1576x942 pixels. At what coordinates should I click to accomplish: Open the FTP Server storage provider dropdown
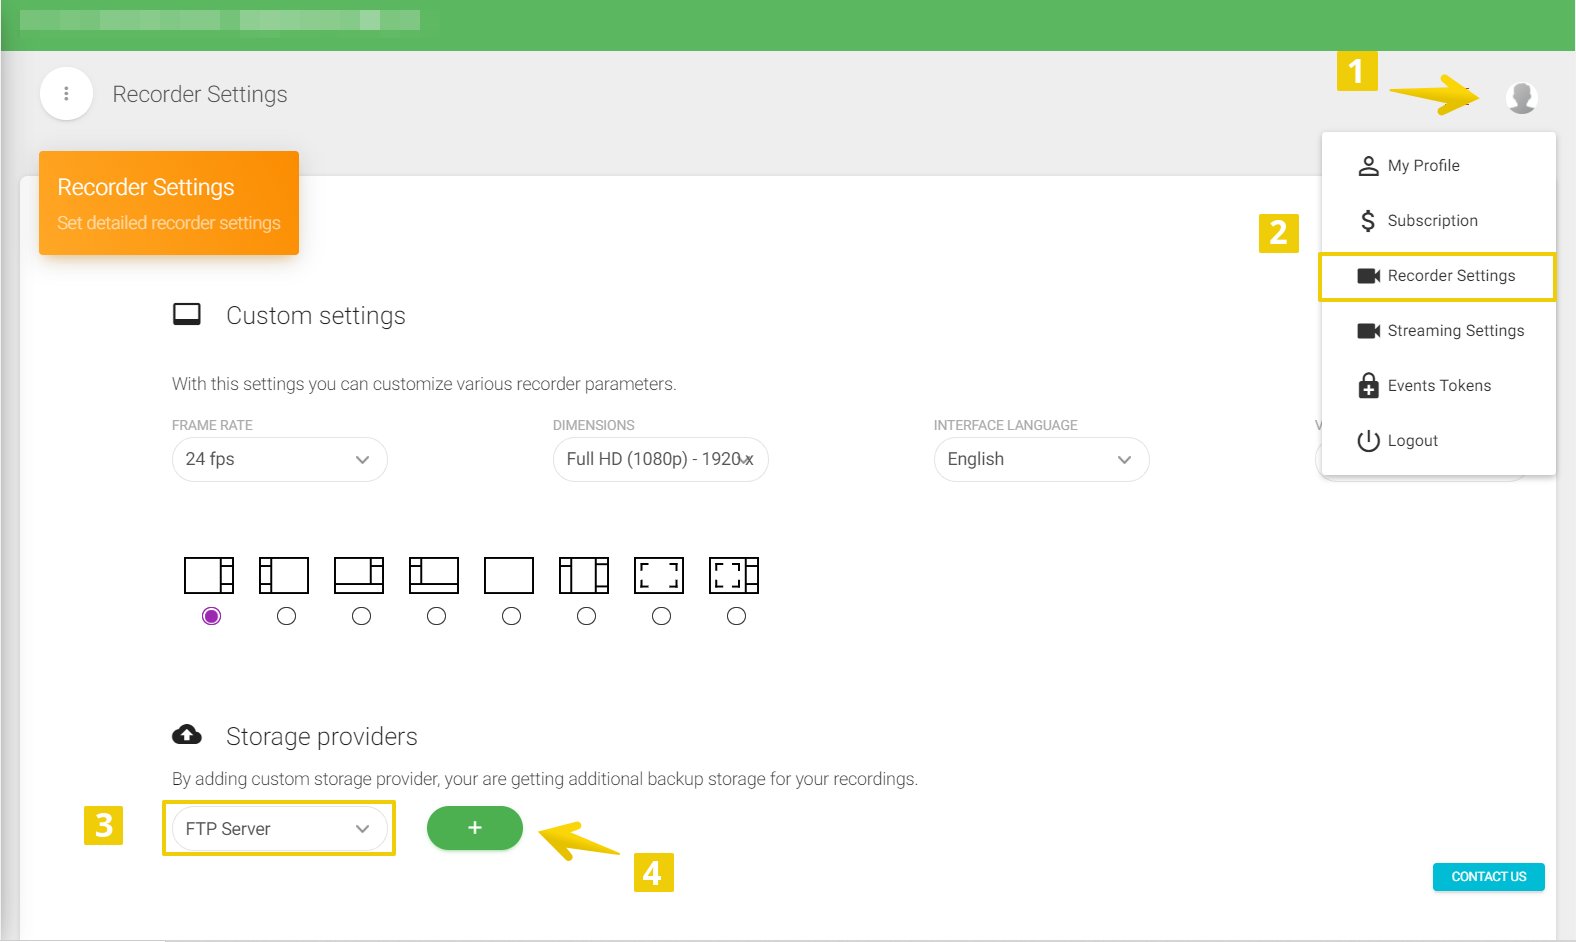(x=279, y=829)
